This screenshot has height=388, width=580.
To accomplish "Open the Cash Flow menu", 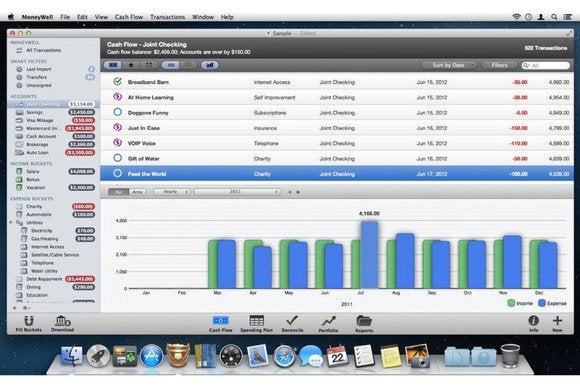I will pos(129,17).
